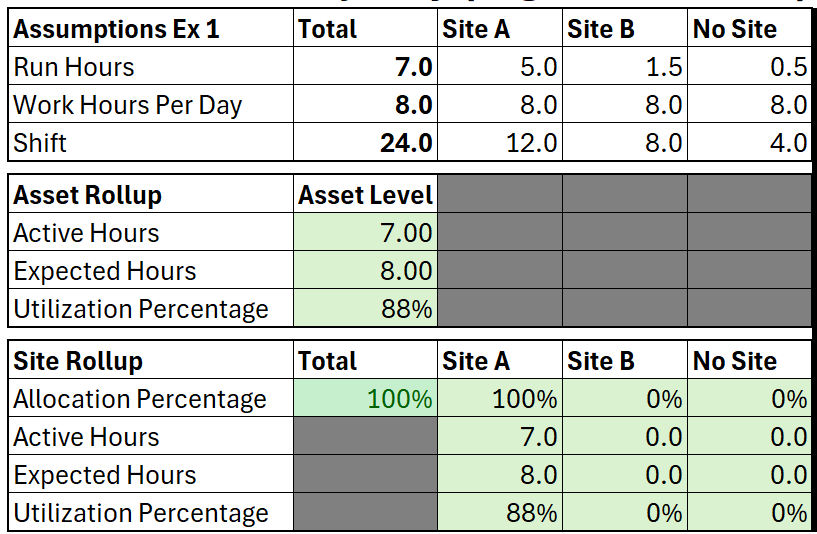Select Asset Rollup Expected Hours value 8.00

(x=365, y=270)
